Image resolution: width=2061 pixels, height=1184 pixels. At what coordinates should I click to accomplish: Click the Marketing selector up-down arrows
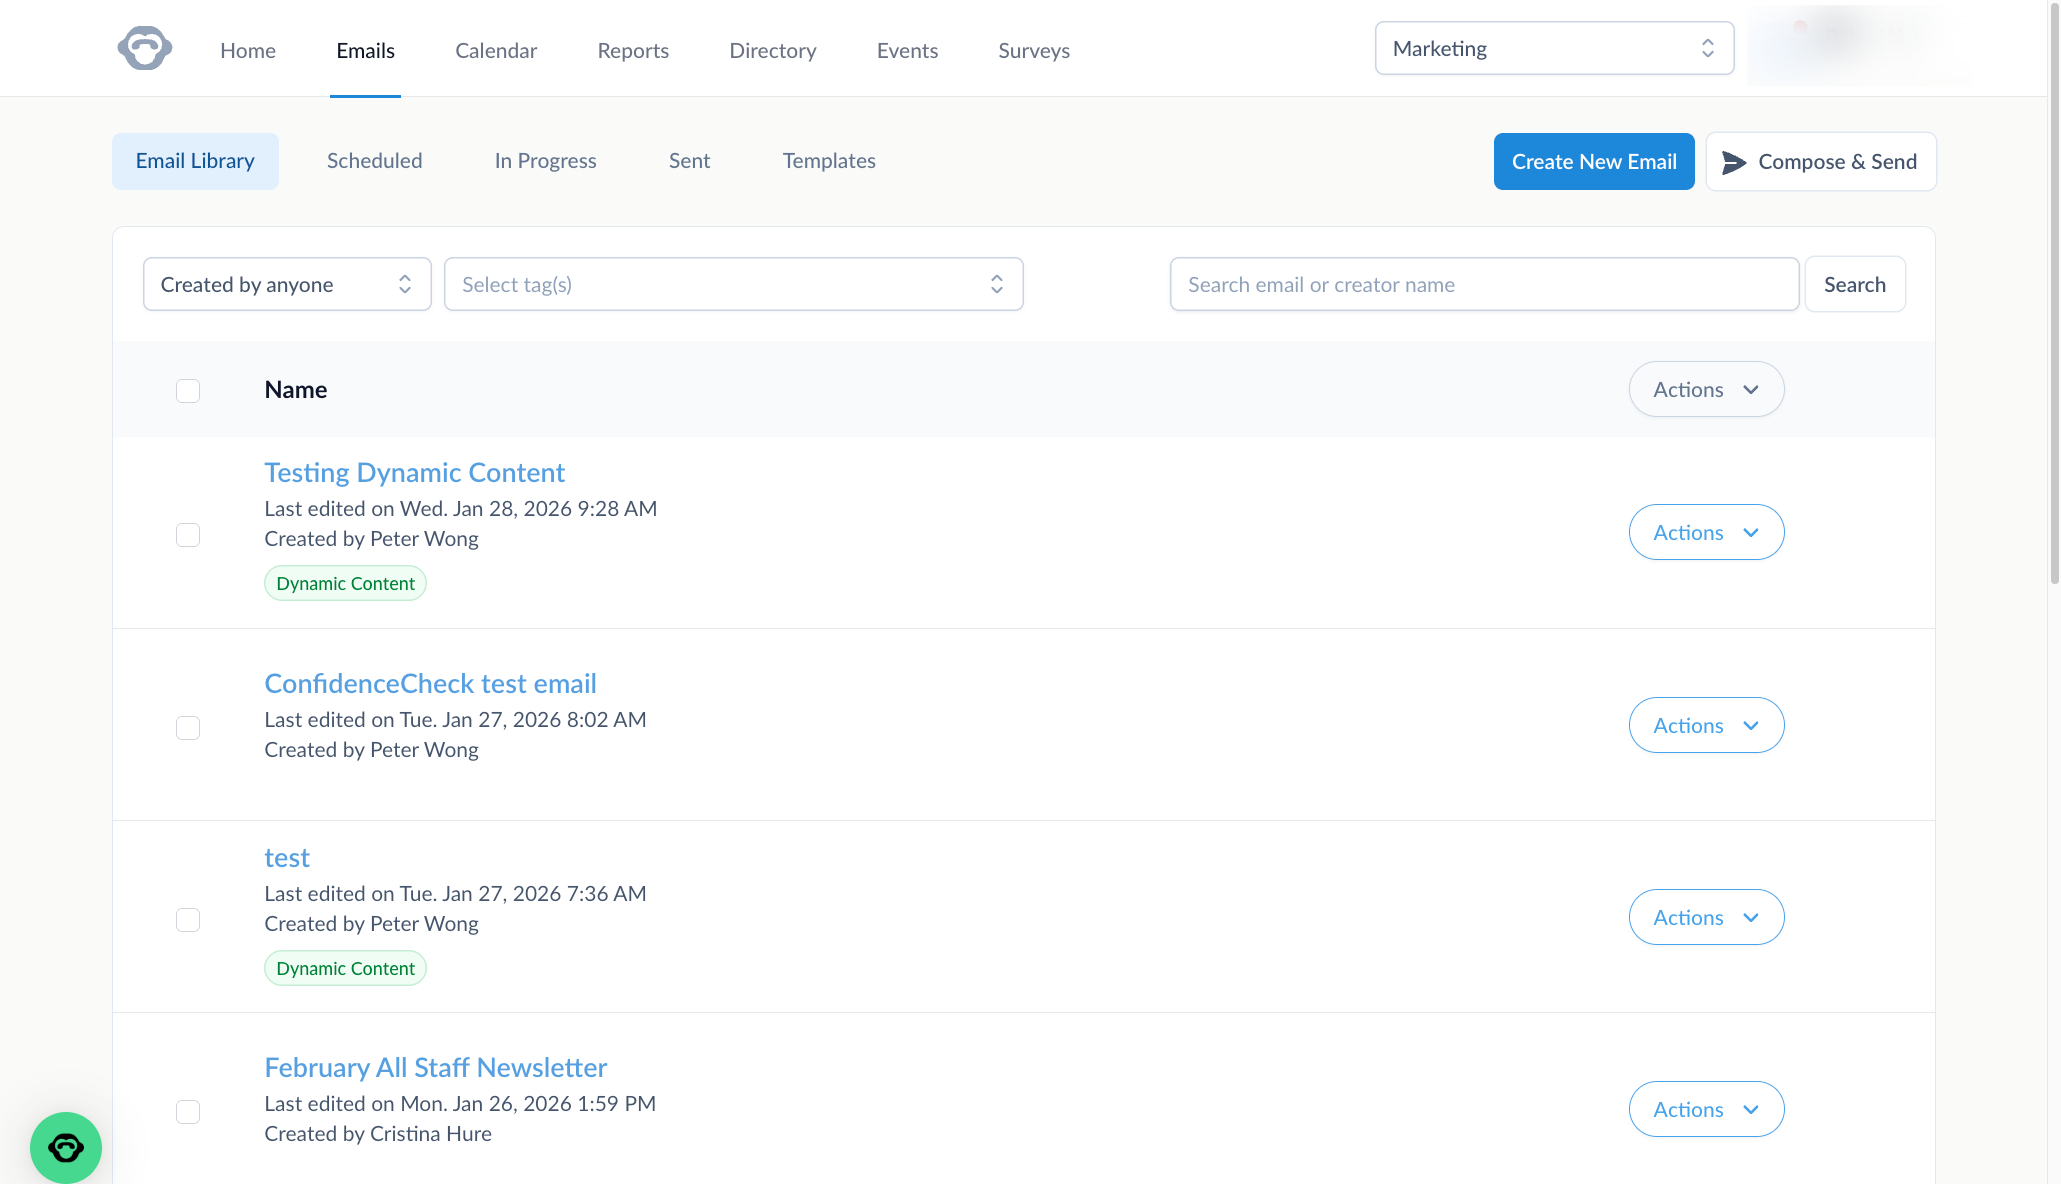pyautogui.click(x=1707, y=49)
